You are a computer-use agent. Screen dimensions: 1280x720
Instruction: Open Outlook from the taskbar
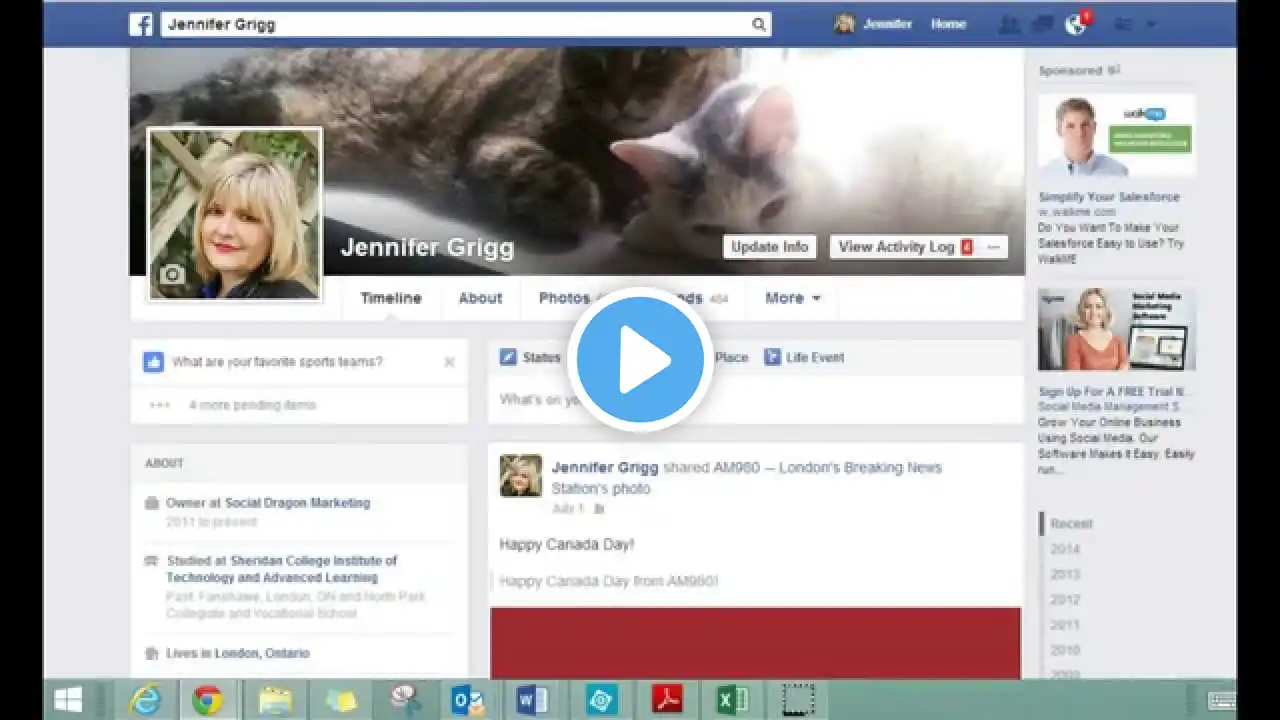[x=469, y=700]
